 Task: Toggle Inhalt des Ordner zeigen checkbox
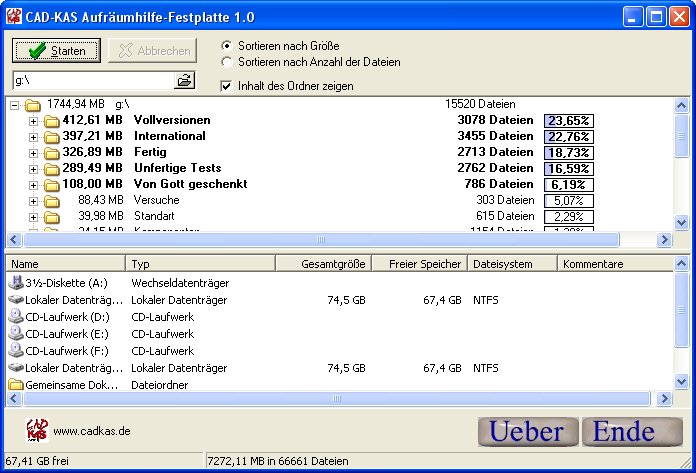click(226, 86)
